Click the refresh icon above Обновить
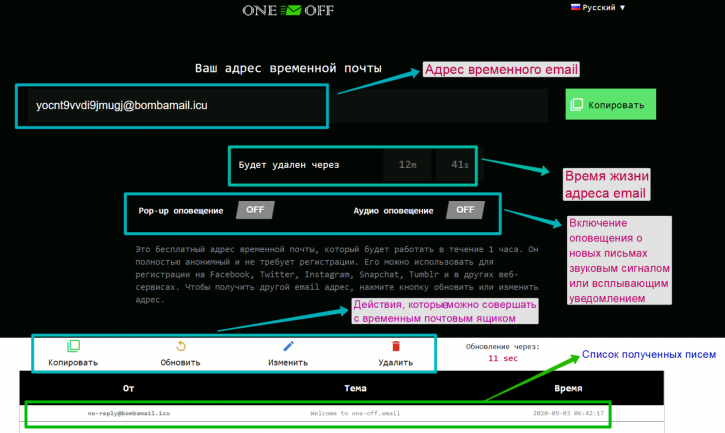 tap(180, 346)
